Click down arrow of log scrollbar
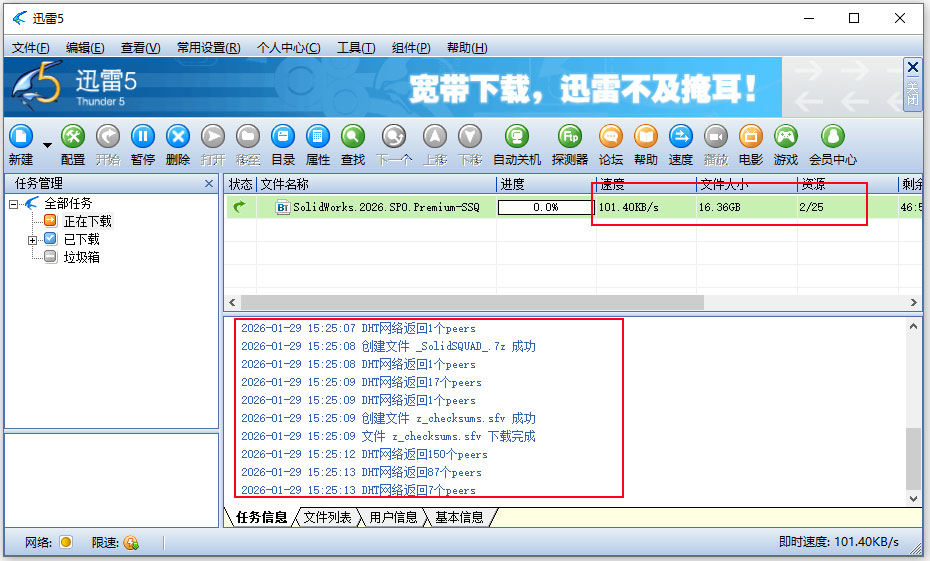Image resolution: width=930 pixels, height=561 pixels. (913, 499)
